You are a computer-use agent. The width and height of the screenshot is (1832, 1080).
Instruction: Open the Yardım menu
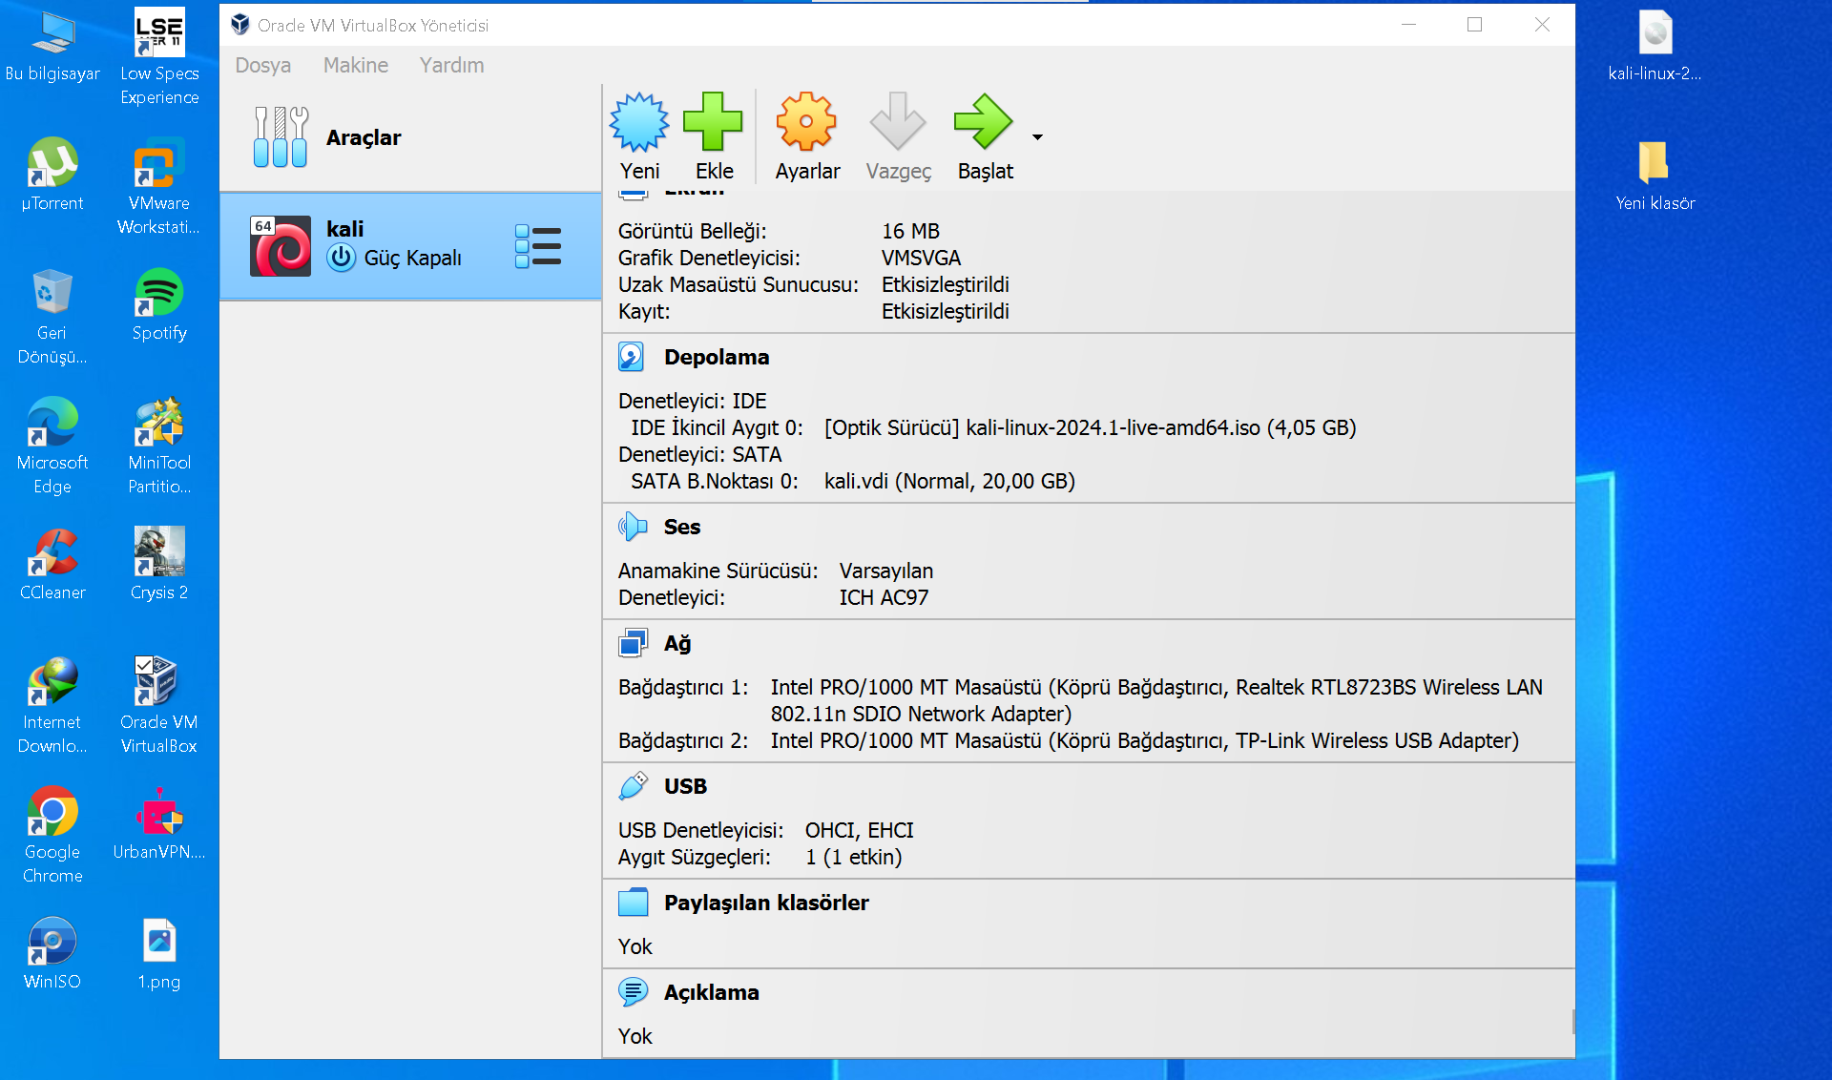[451, 65]
